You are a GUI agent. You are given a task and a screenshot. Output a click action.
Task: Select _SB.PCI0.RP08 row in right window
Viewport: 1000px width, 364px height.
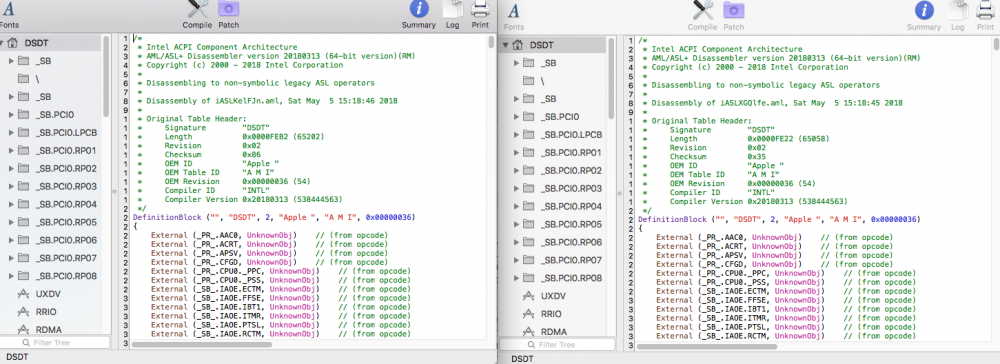[x=553, y=278]
